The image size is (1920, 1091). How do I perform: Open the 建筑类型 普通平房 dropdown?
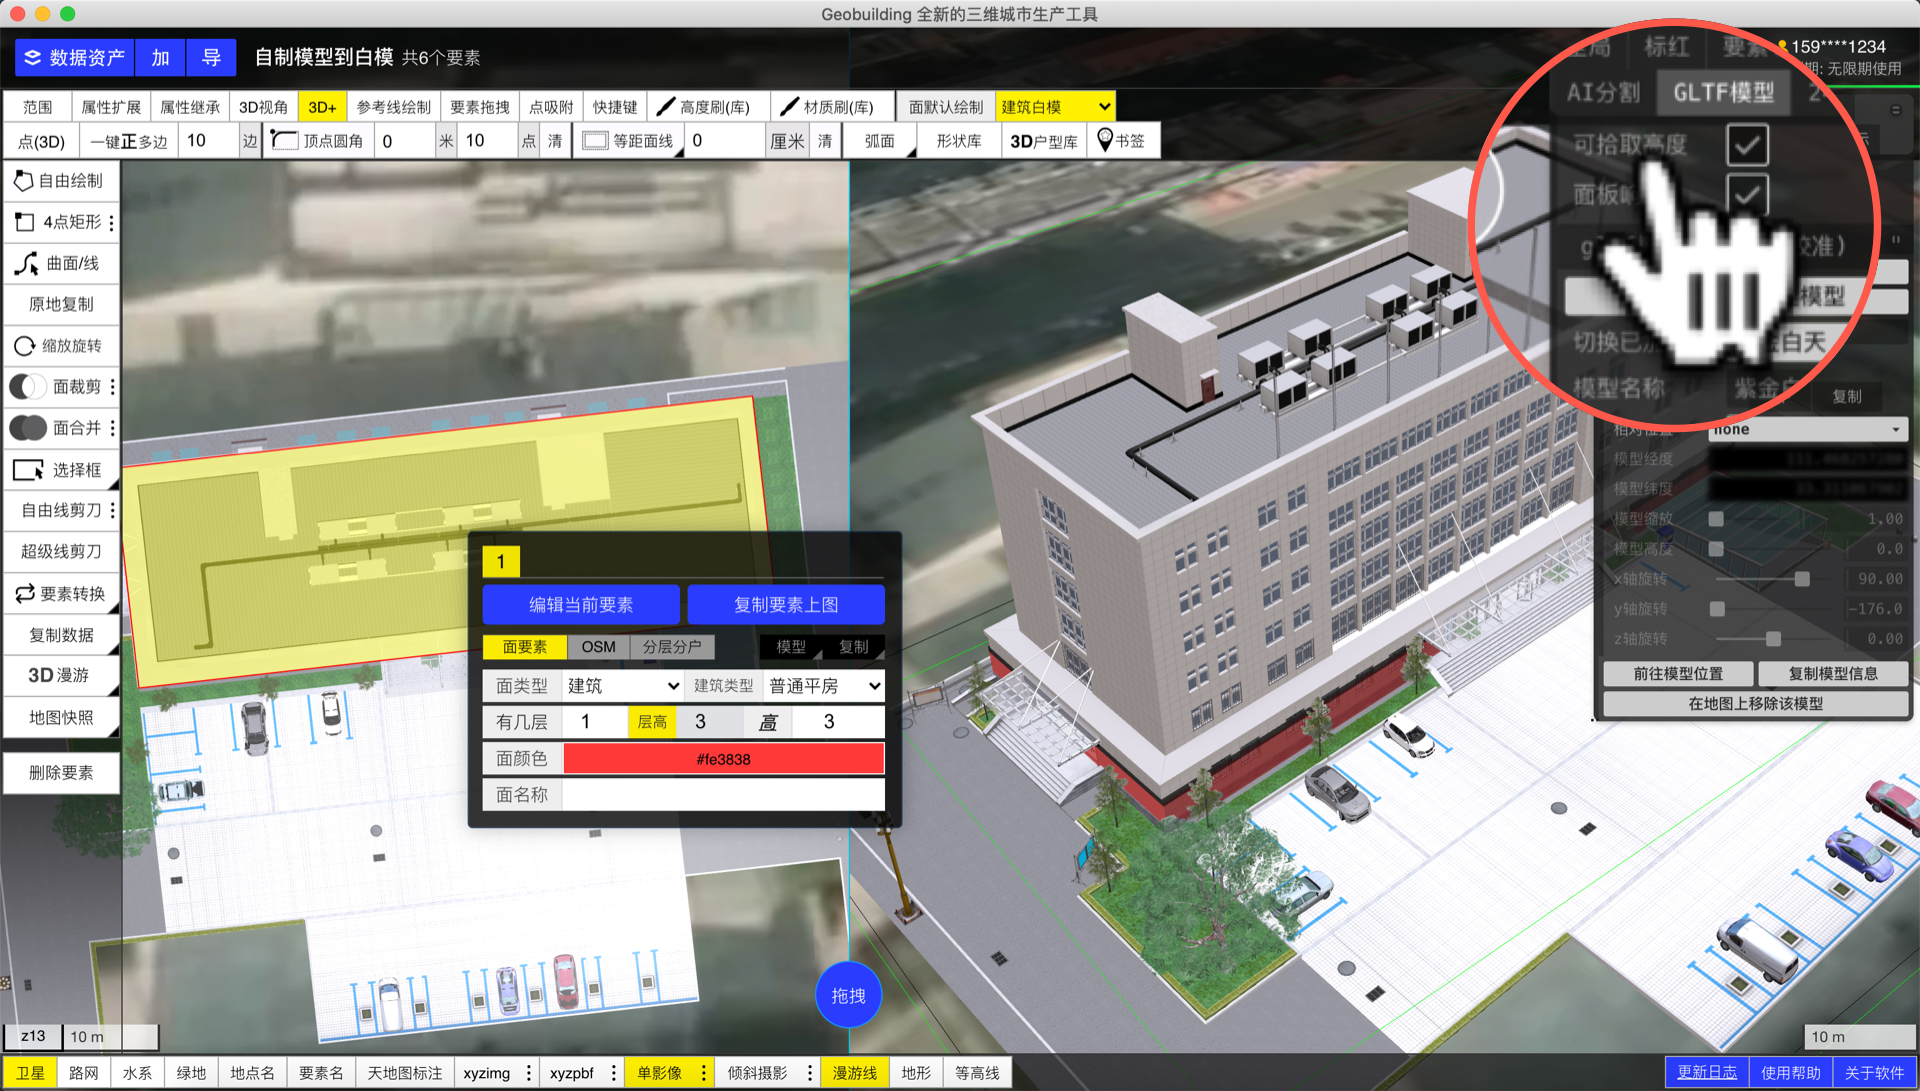point(824,686)
